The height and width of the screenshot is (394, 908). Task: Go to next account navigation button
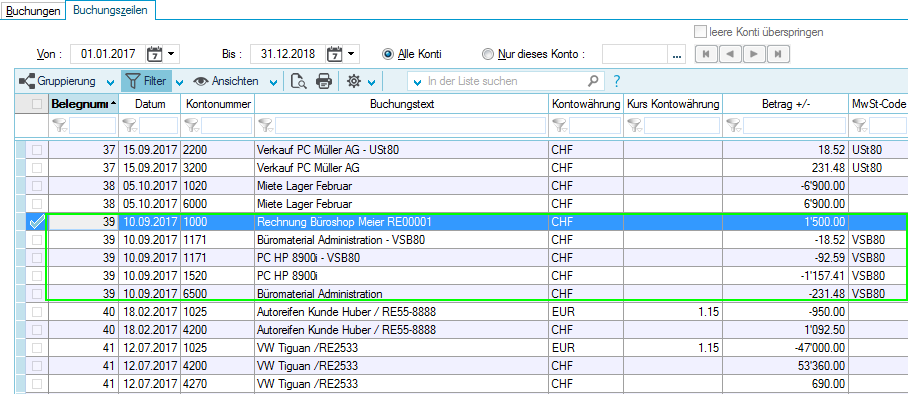[753, 54]
